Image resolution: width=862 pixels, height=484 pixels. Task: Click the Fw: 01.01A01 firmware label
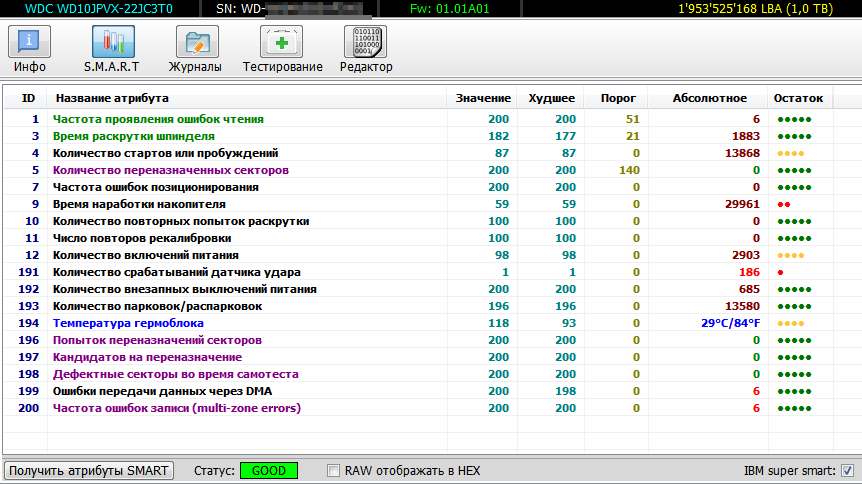(x=450, y=9)
